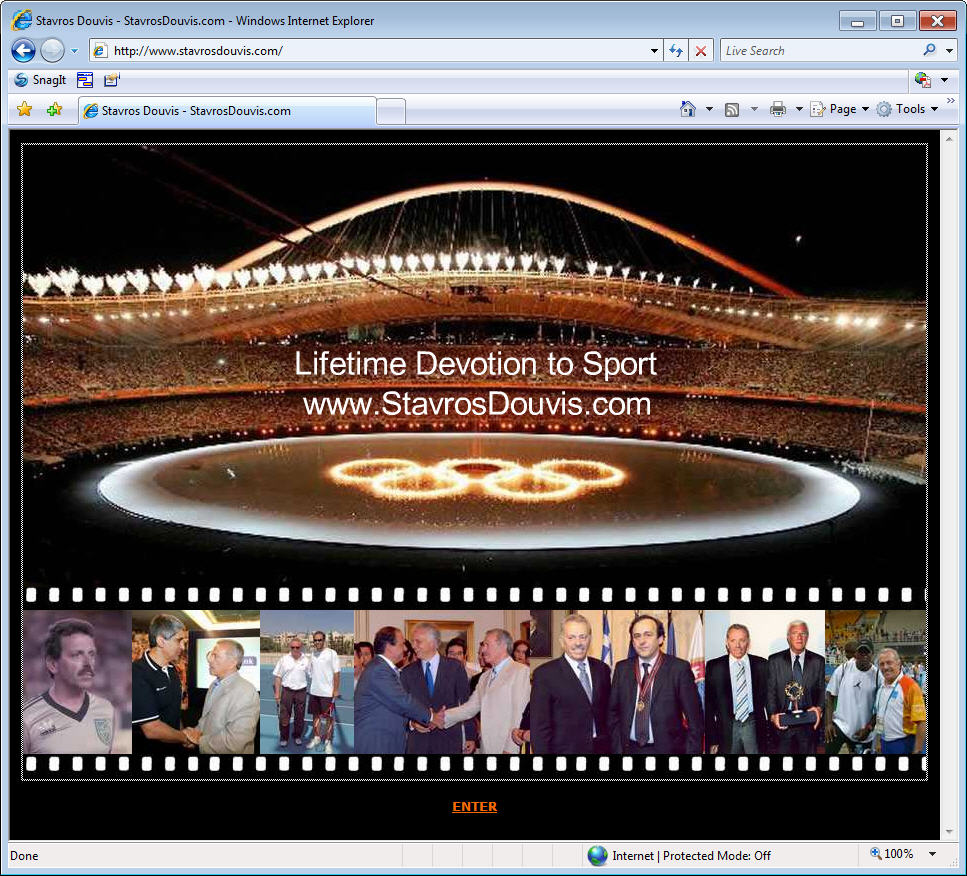The width and height of the screenshot is (967, 876).
Task: Expand the Print options dropdown arrow
Action: [799, 109]
